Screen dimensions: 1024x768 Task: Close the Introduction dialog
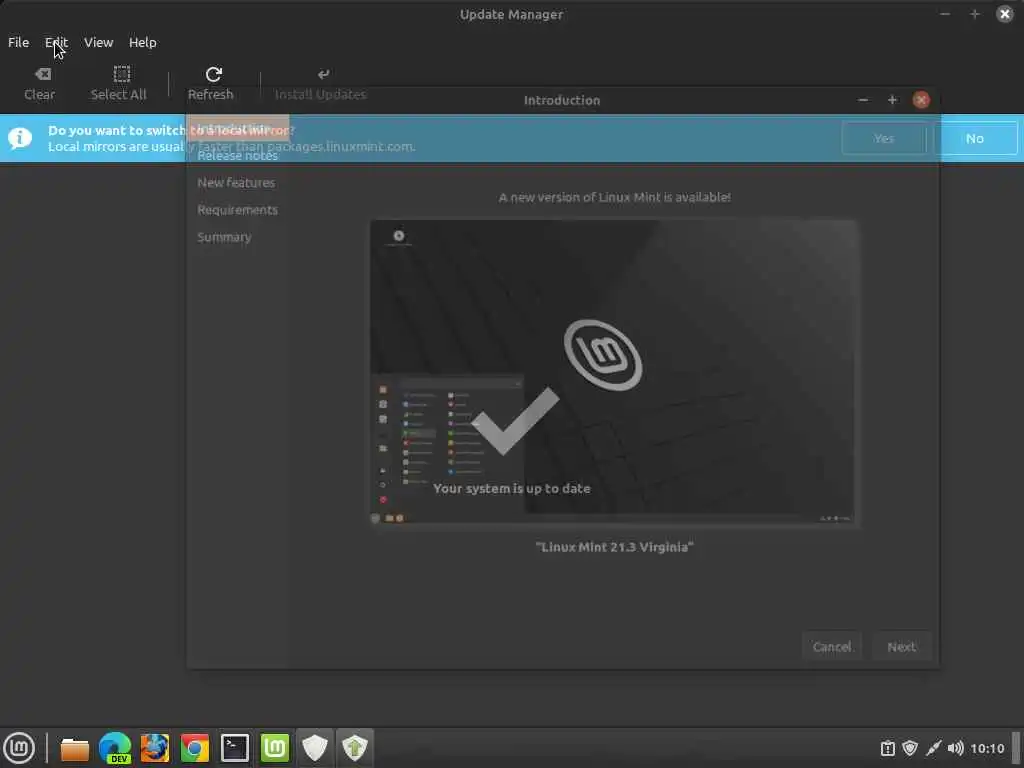[921, 100]
